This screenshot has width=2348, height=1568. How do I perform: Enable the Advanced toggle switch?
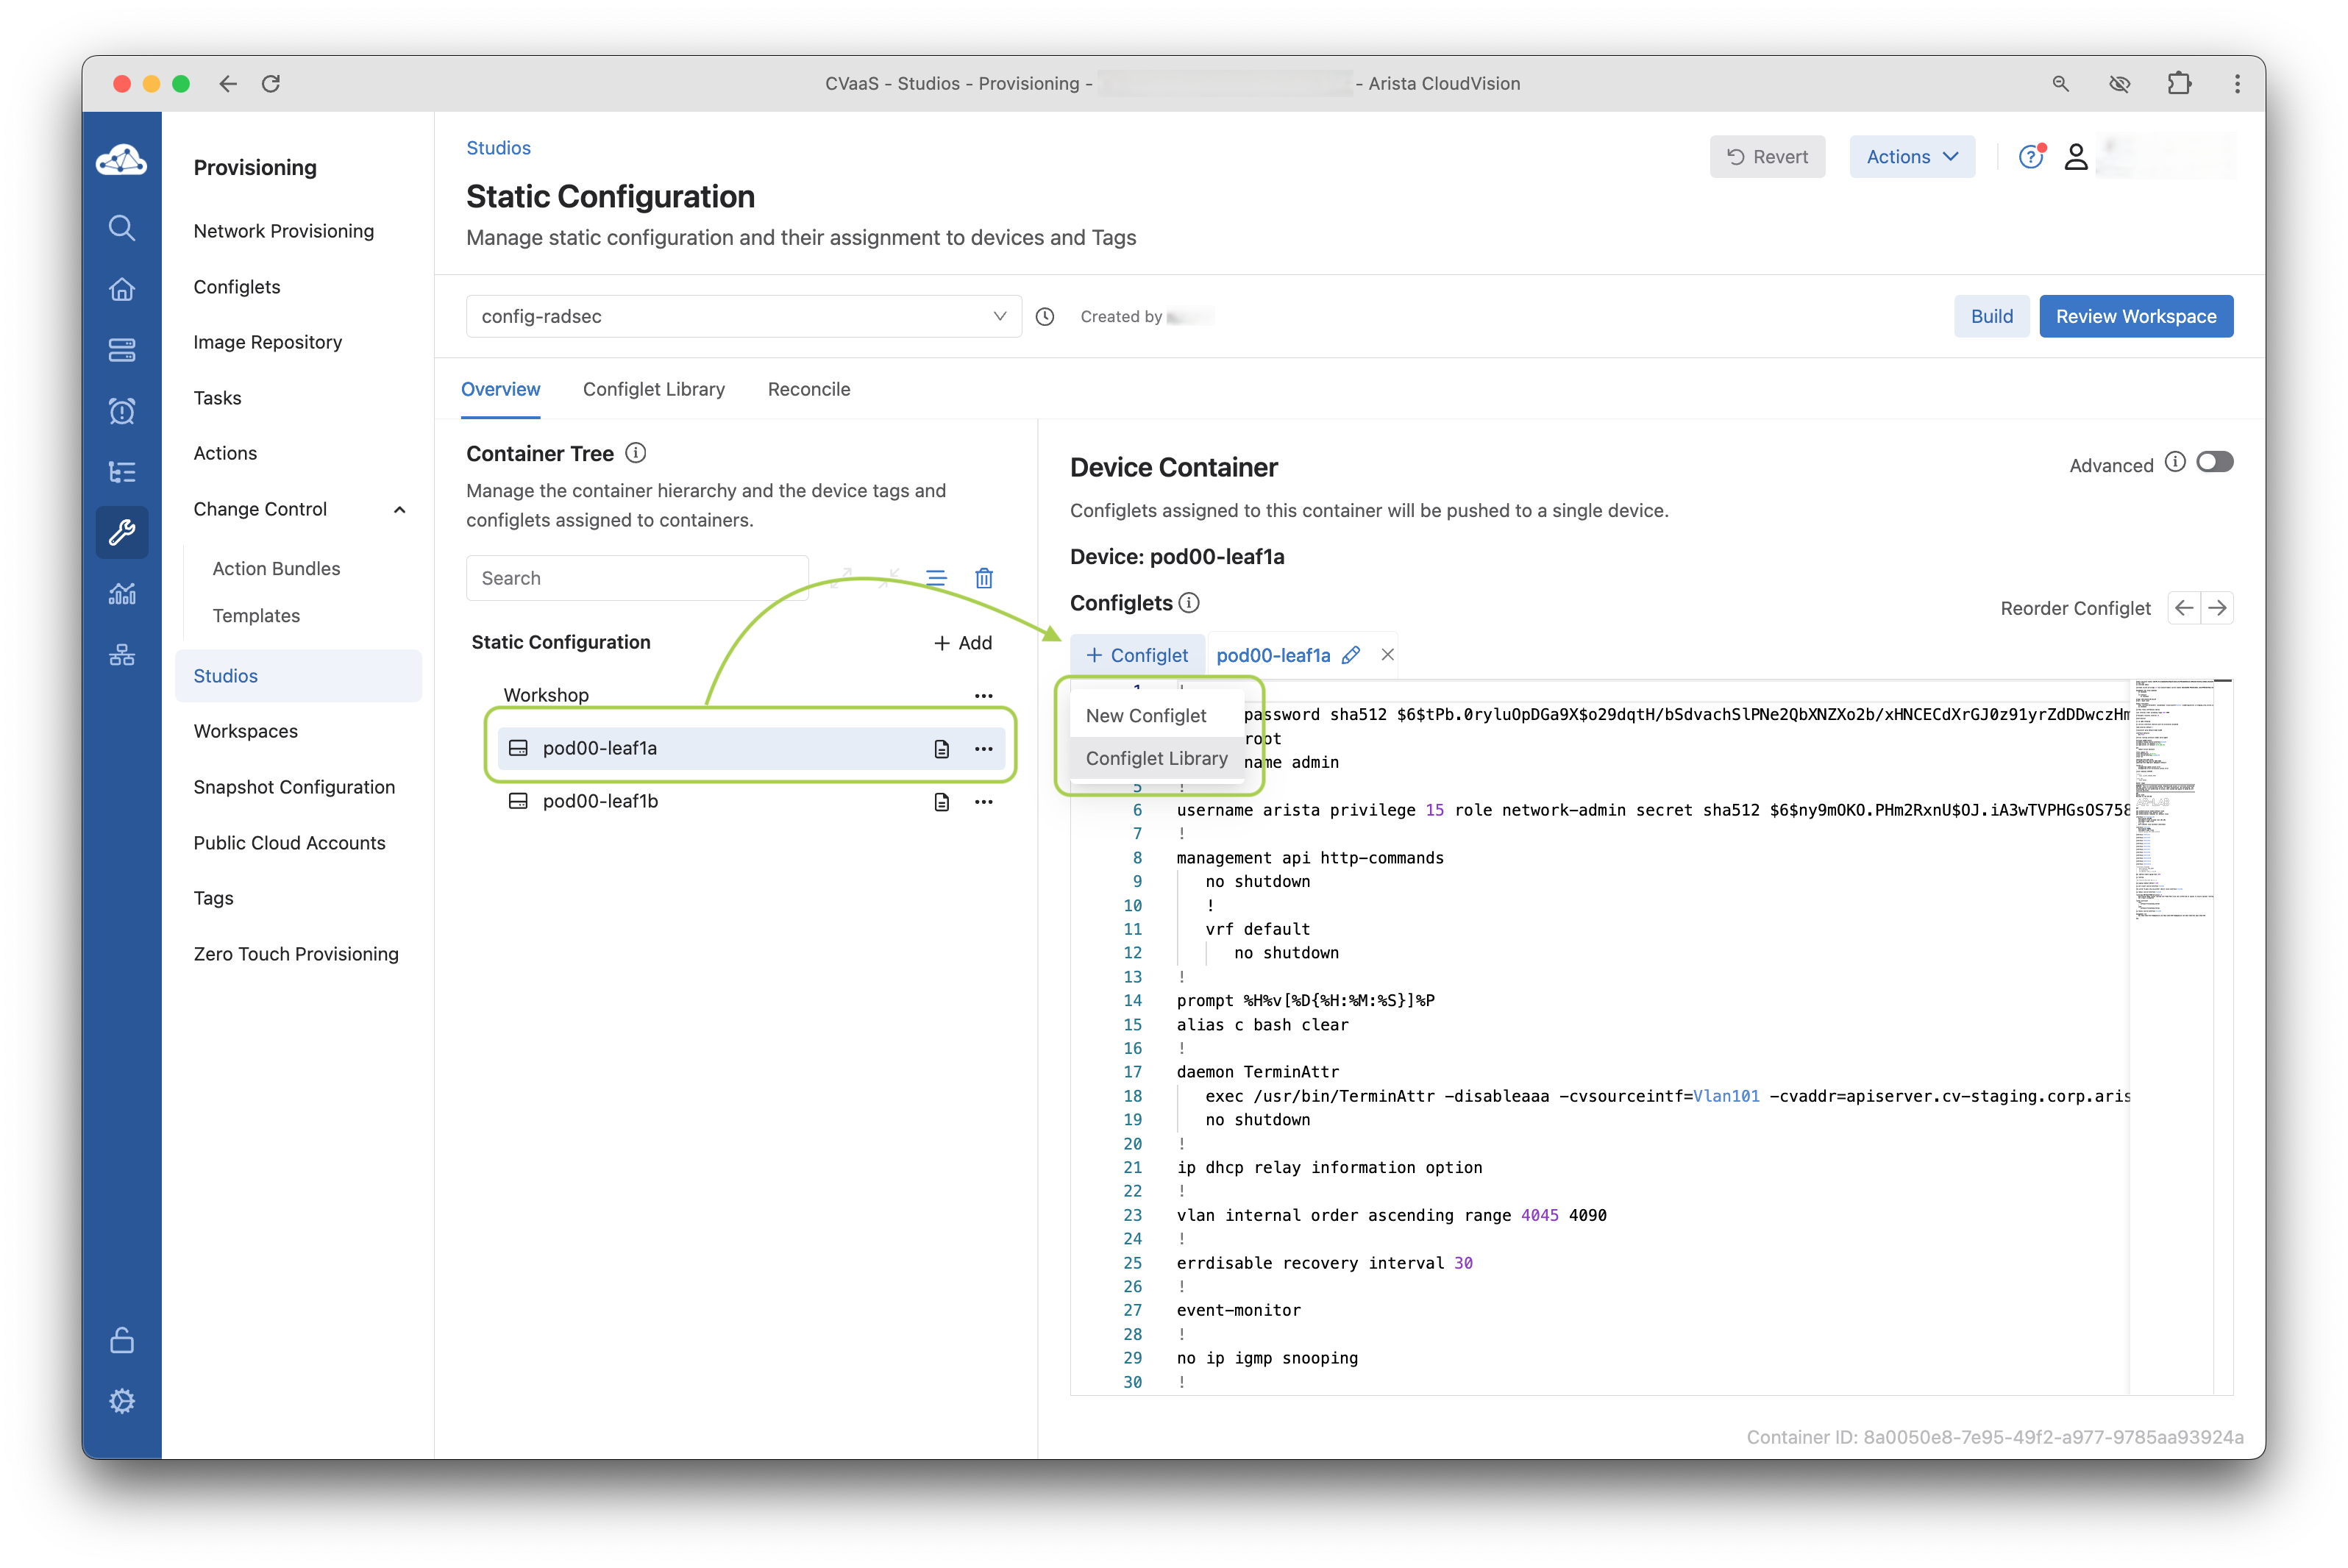(2214, 462)
